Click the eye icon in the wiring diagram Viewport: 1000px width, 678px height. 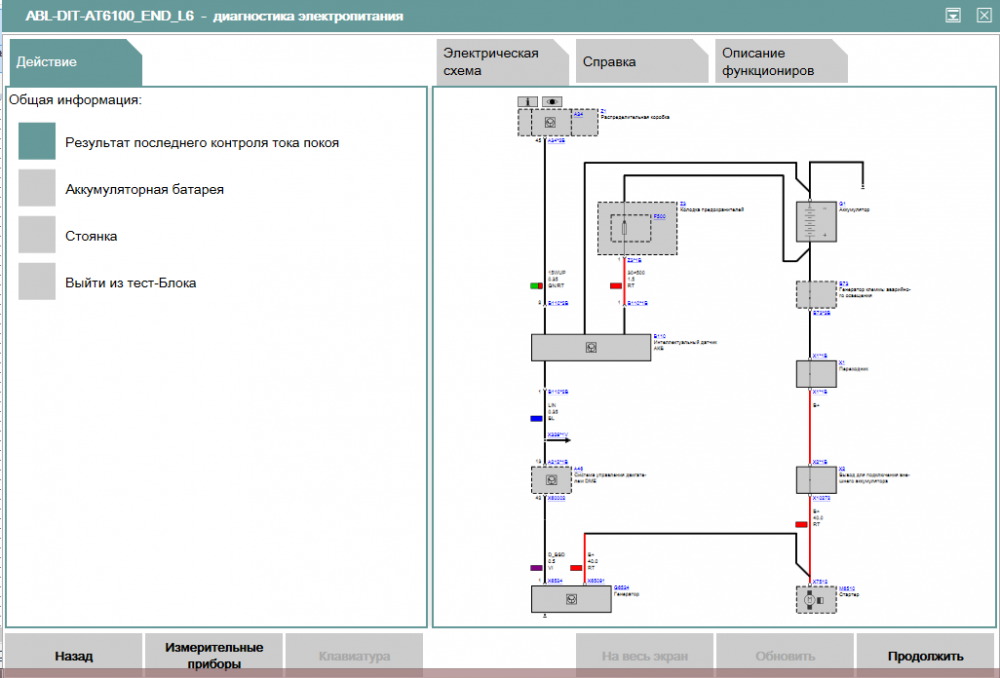551,101
